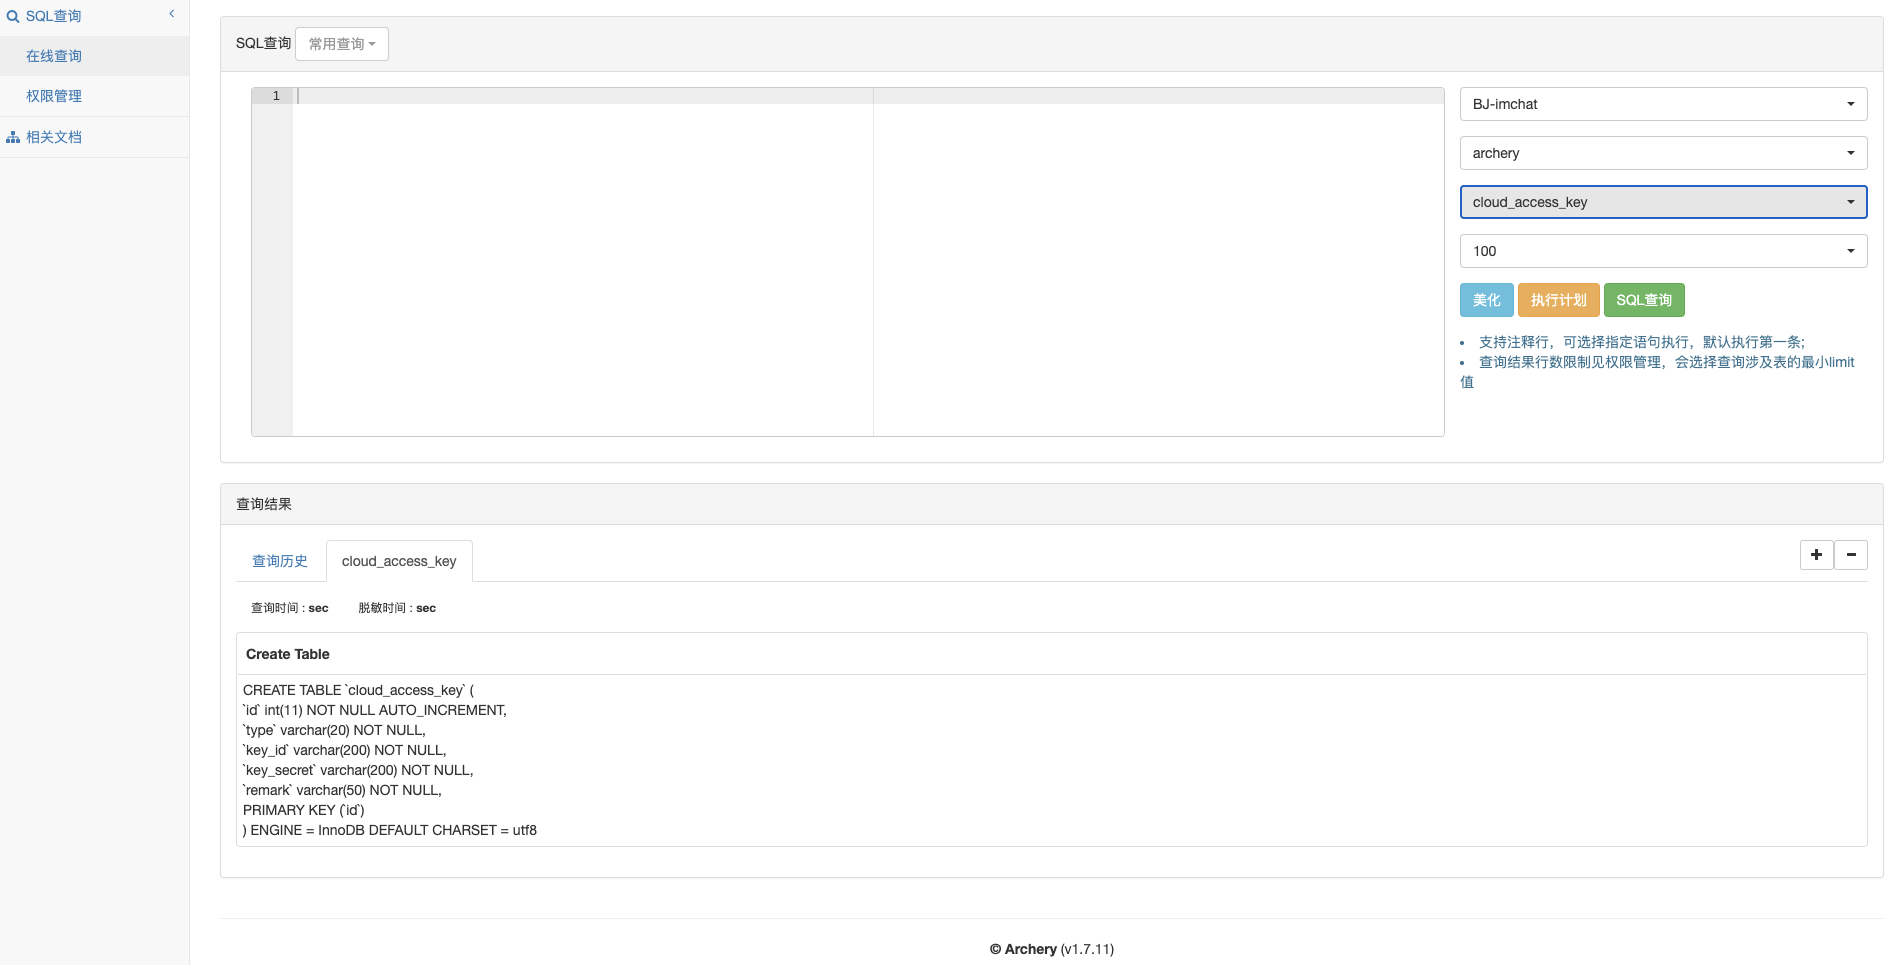
Task: Click the 执行计划 button
Action: [1558, 299]
